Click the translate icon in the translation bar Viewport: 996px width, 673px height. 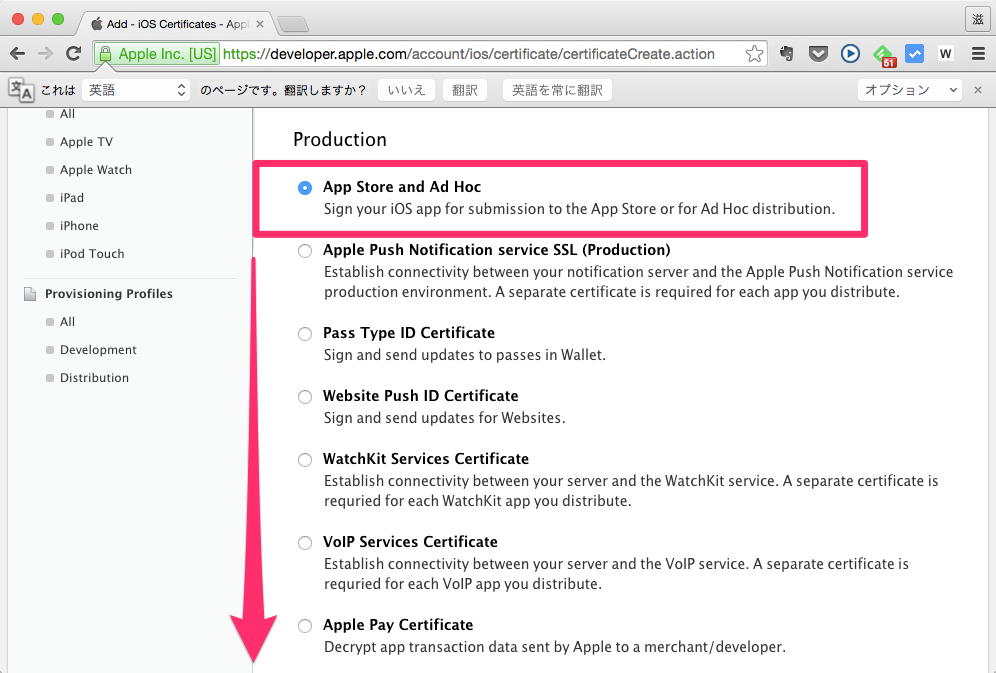pos(21,90)
